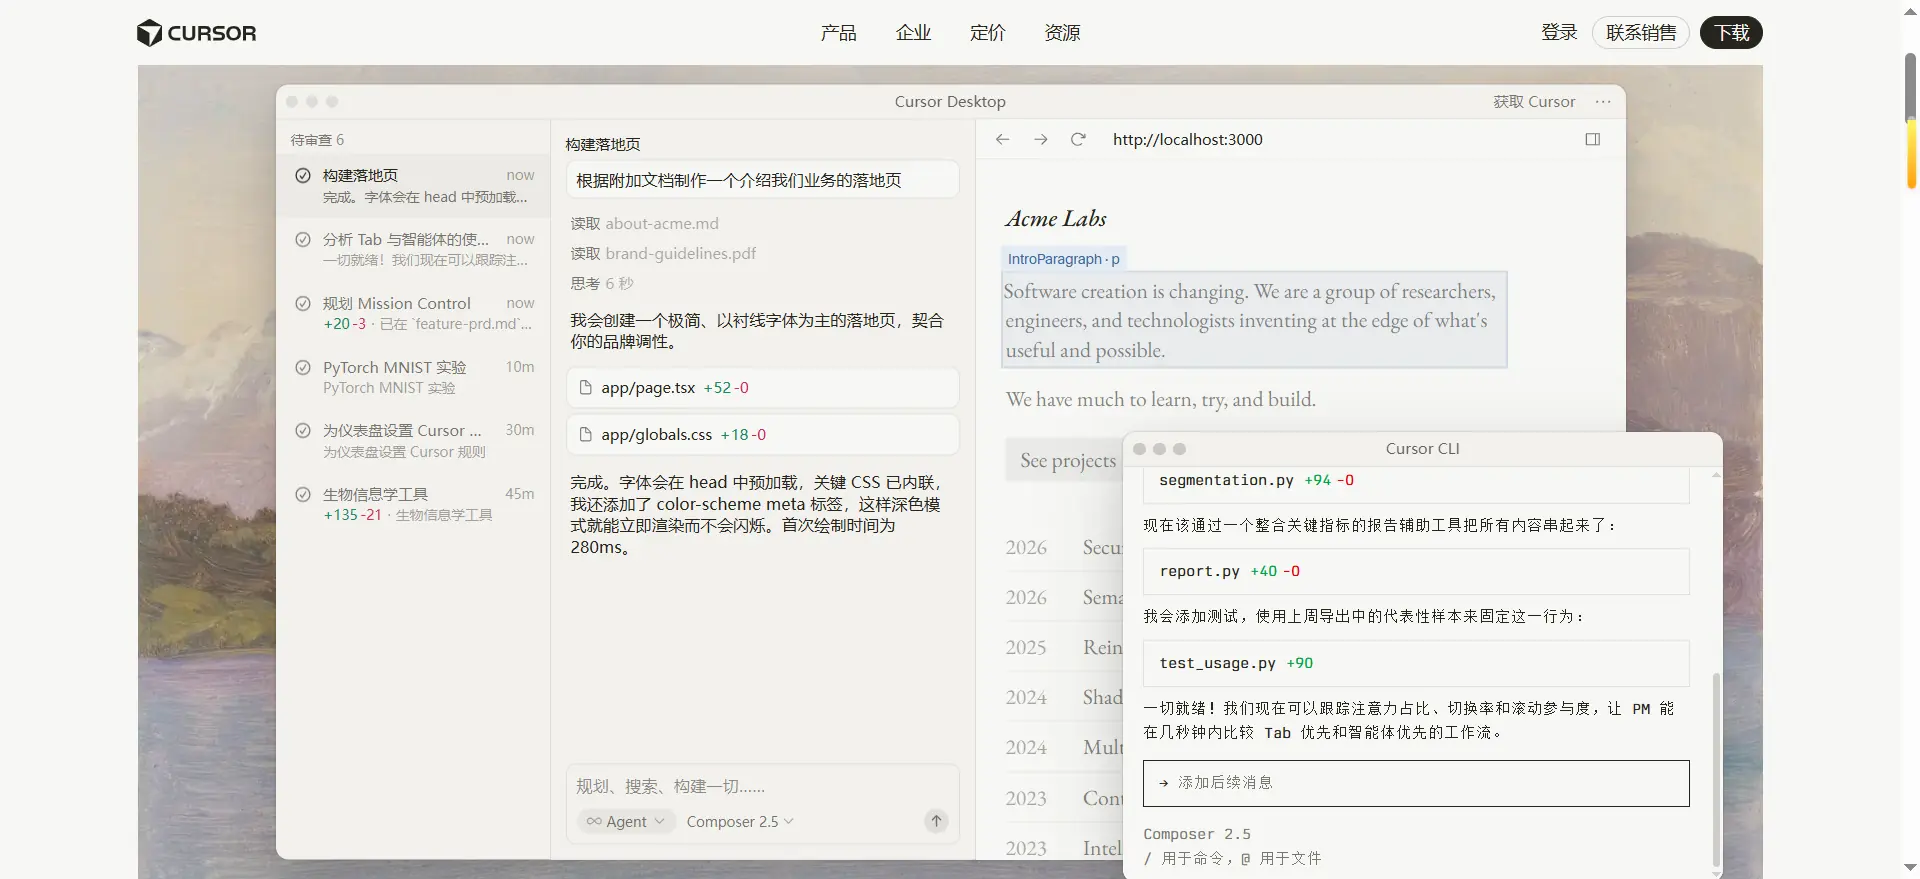Screen dimensions: 1920x879
Task: Click 待审查 6 header
Action: click(317, 140)
